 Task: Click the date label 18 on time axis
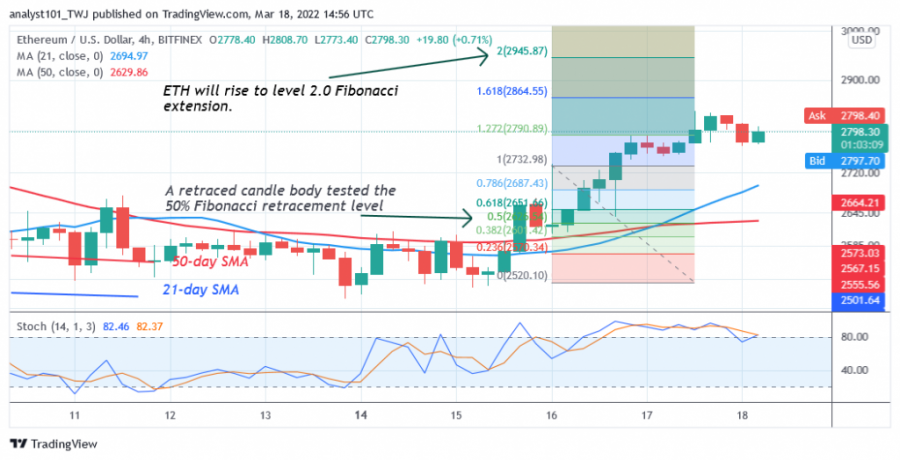coord(742,415)
